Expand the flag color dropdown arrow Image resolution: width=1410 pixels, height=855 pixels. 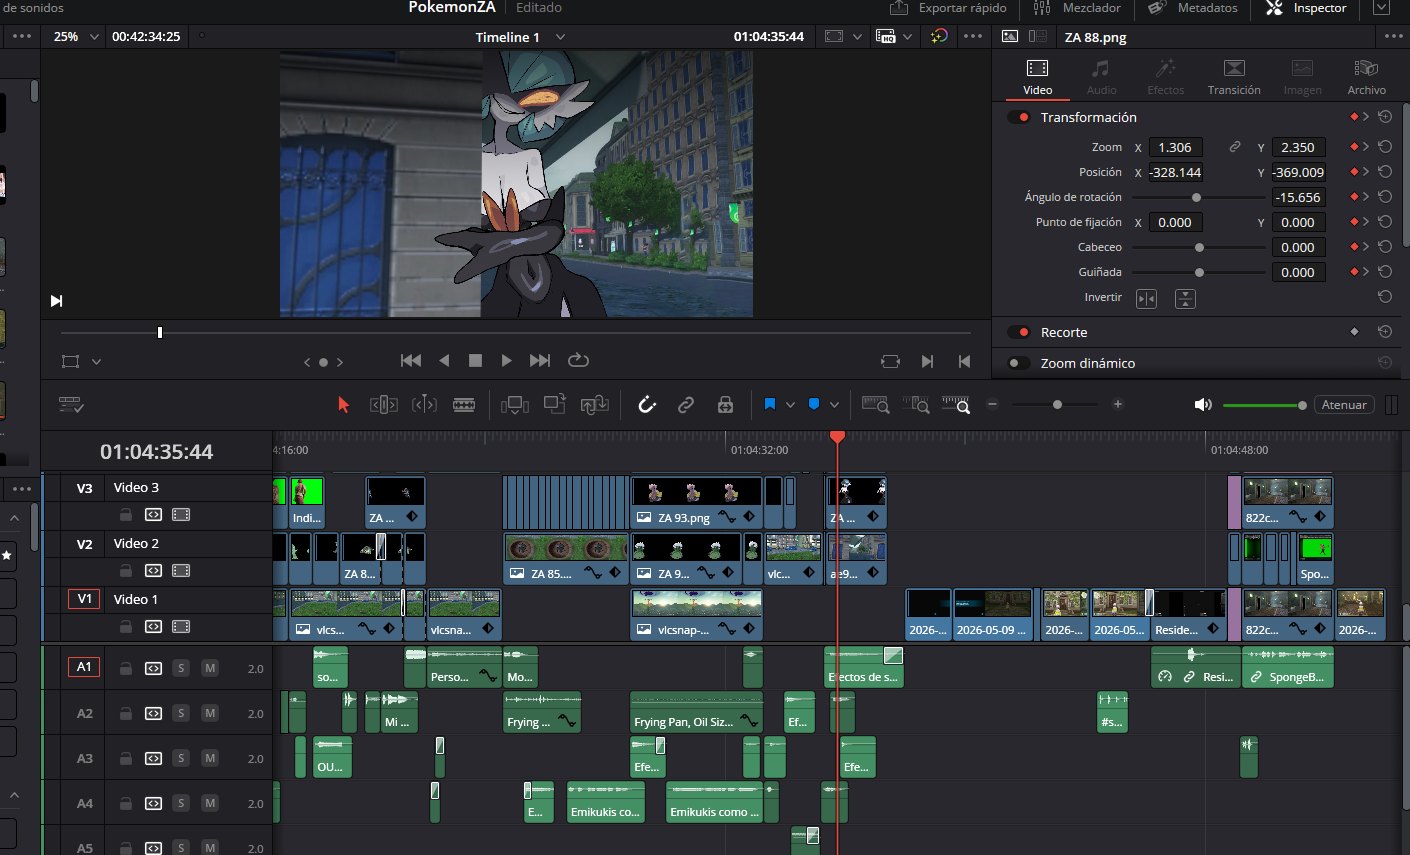coord(790,404)
